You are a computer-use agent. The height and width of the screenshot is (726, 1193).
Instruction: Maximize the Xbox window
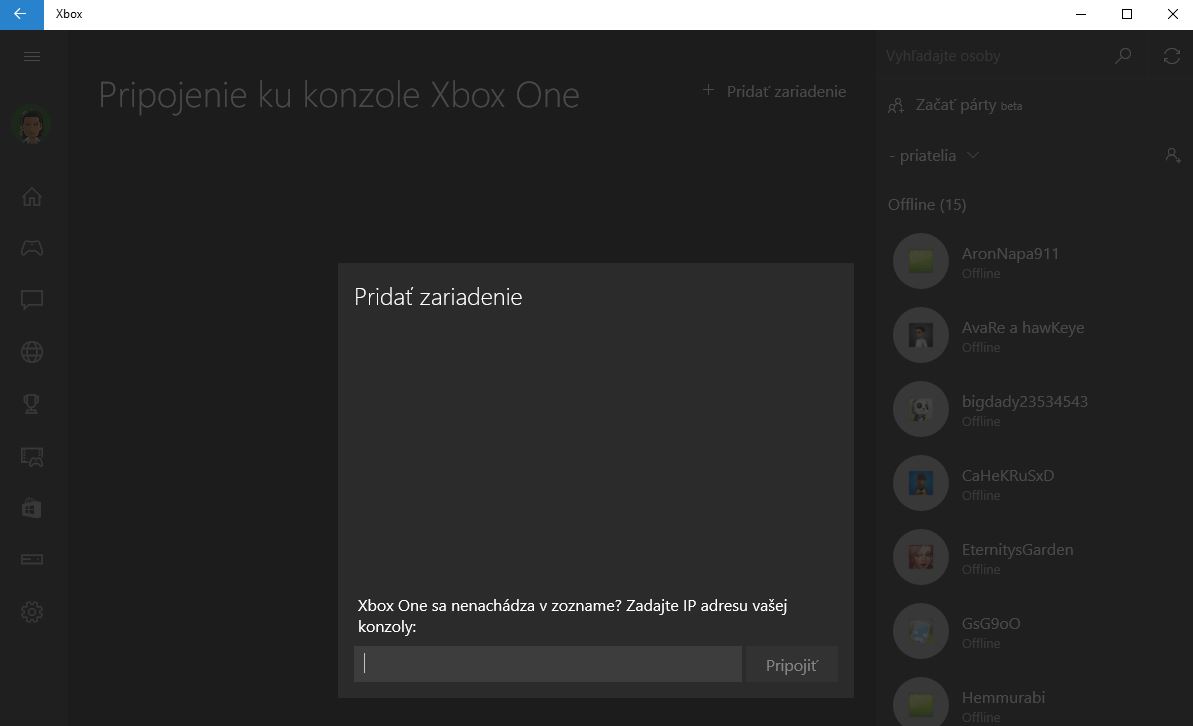coord(1127,14)
